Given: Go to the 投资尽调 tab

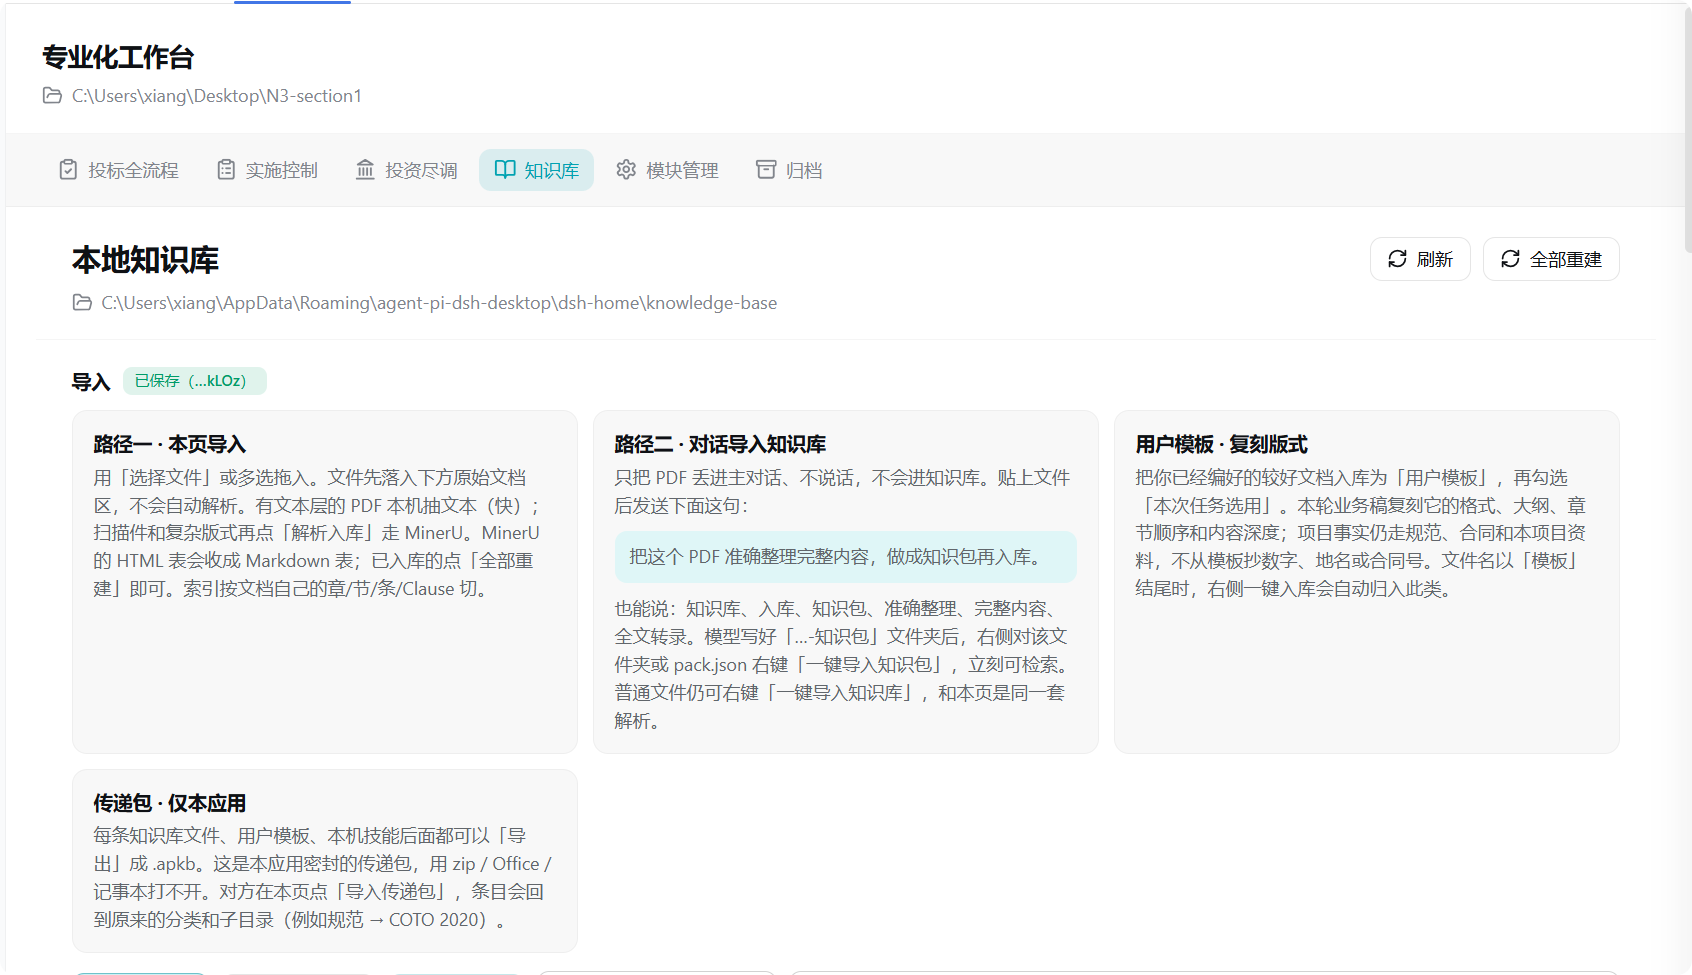Looking at the screenshot, I should [407, 170].
